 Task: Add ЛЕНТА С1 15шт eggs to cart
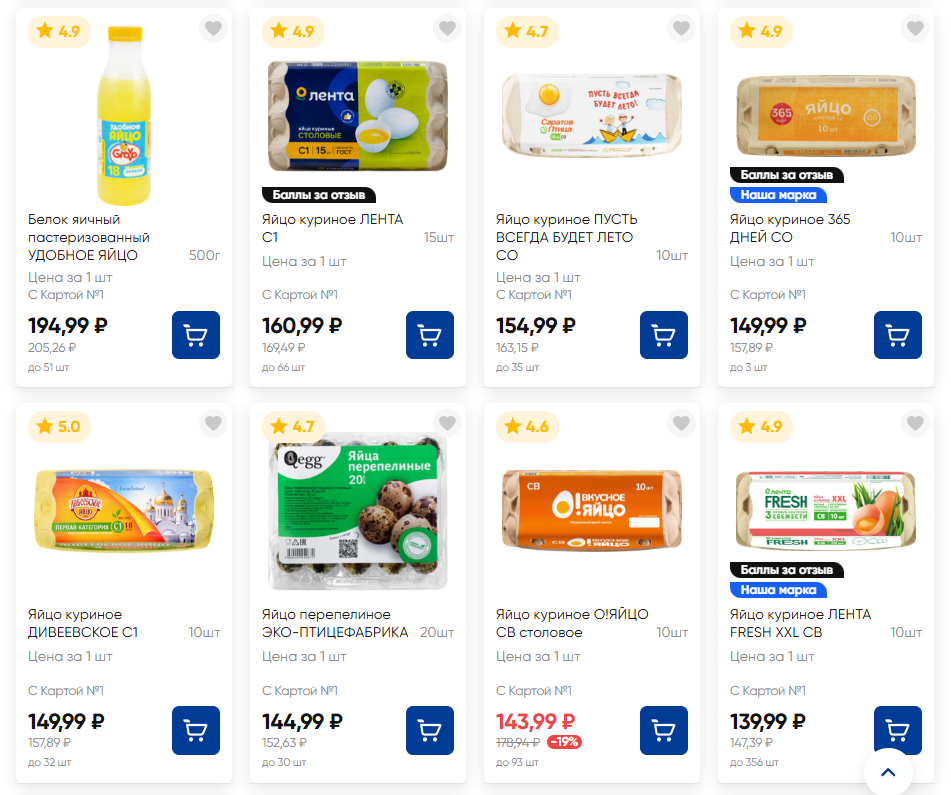pos(430,335)
